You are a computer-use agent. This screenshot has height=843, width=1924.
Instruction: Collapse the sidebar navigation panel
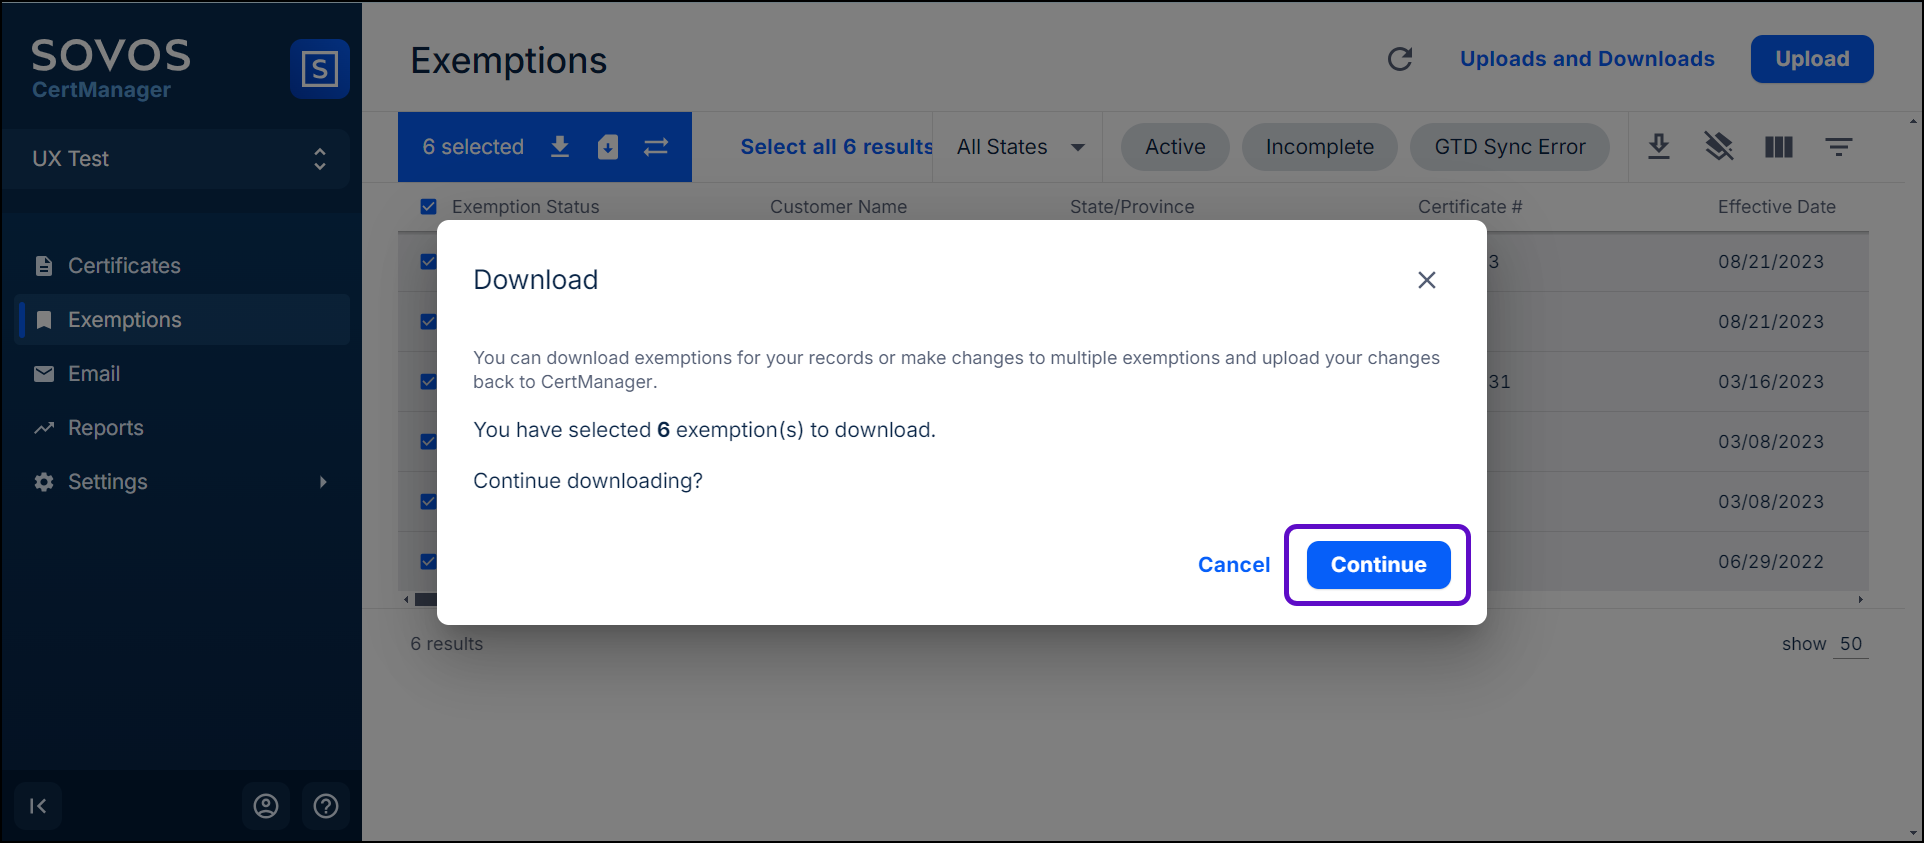pyautogui.click(x=38, y=806)
